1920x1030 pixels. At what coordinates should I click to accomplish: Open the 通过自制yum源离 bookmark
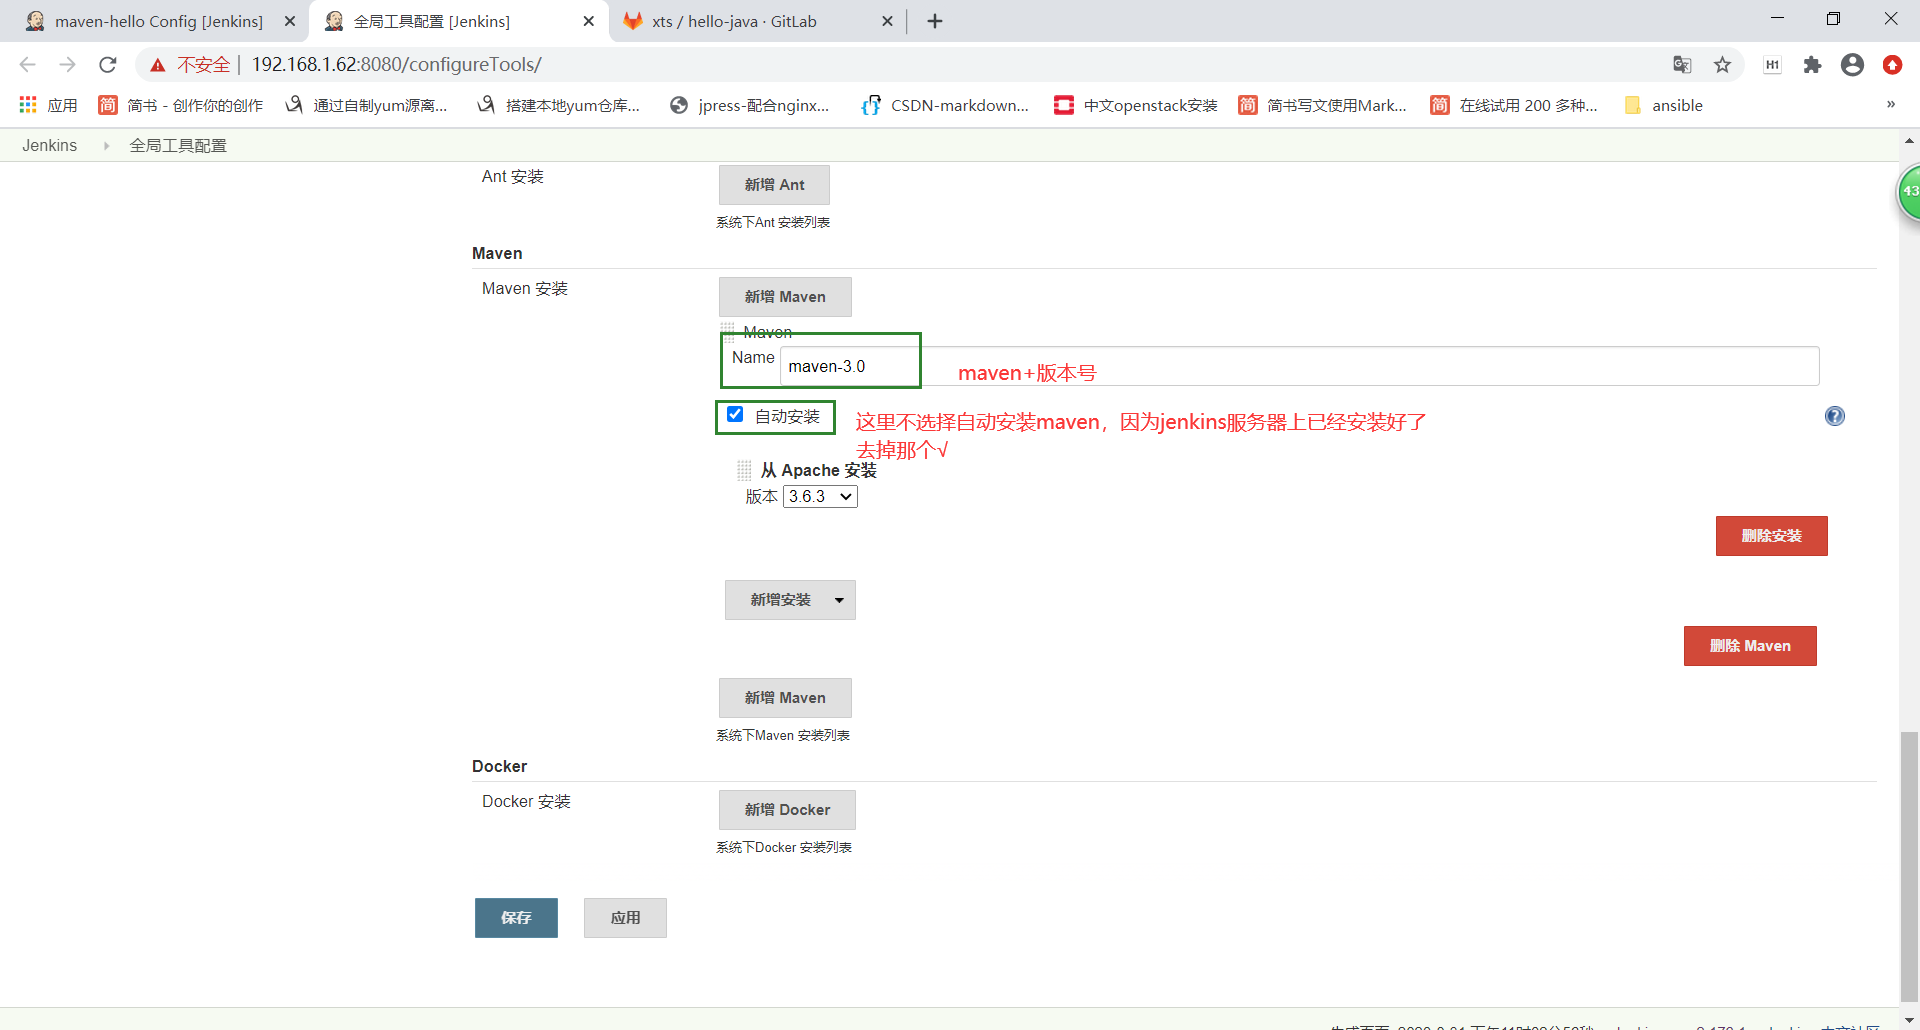pyautogui.click(x=366, y=105)
